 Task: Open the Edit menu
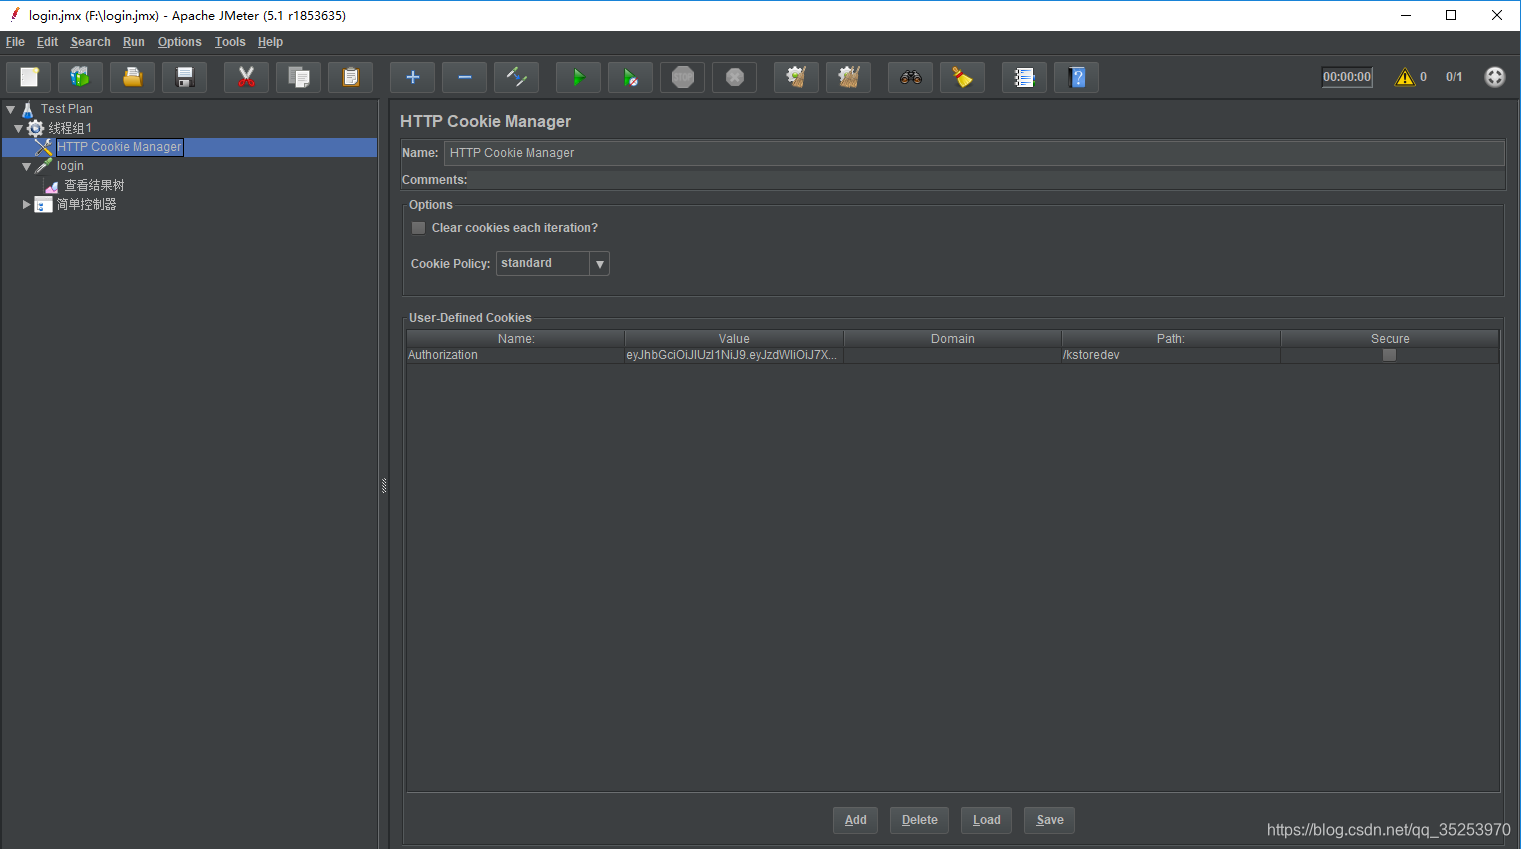47,42
